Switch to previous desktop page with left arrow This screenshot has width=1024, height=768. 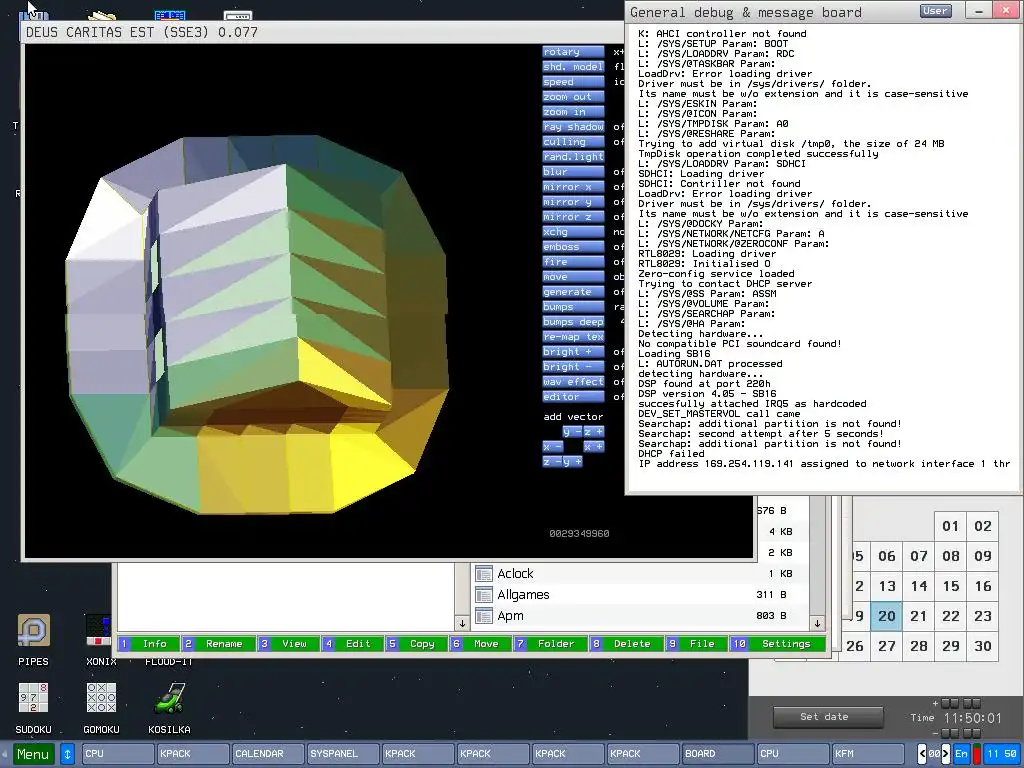923,754
